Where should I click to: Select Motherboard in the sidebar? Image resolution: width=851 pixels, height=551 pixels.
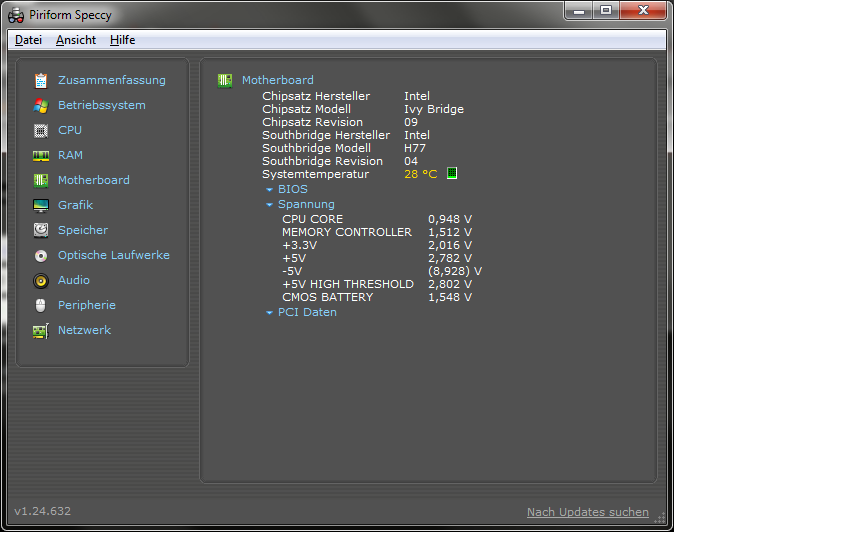pyautogui.click(x=93, y=180)
